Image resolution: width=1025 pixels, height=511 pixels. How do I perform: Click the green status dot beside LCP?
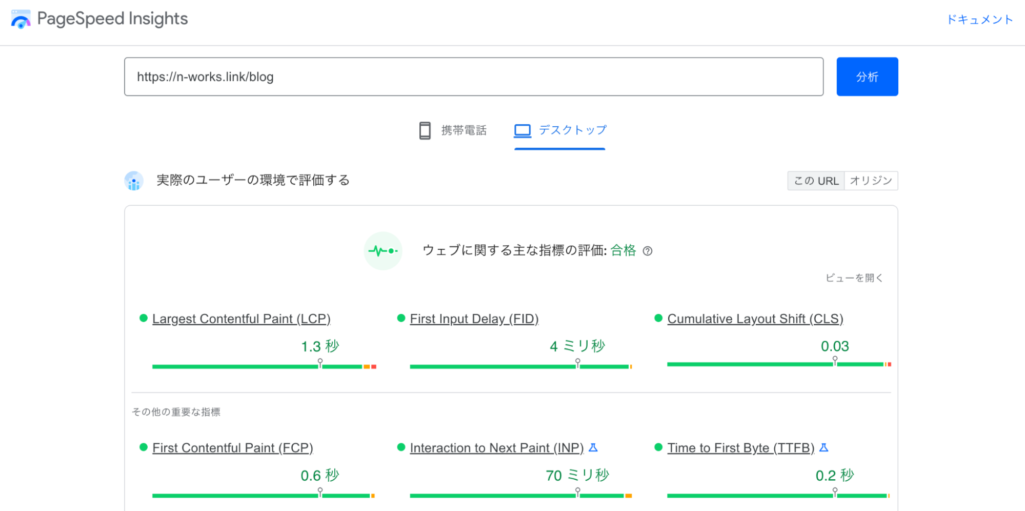(x=143, y=318)
